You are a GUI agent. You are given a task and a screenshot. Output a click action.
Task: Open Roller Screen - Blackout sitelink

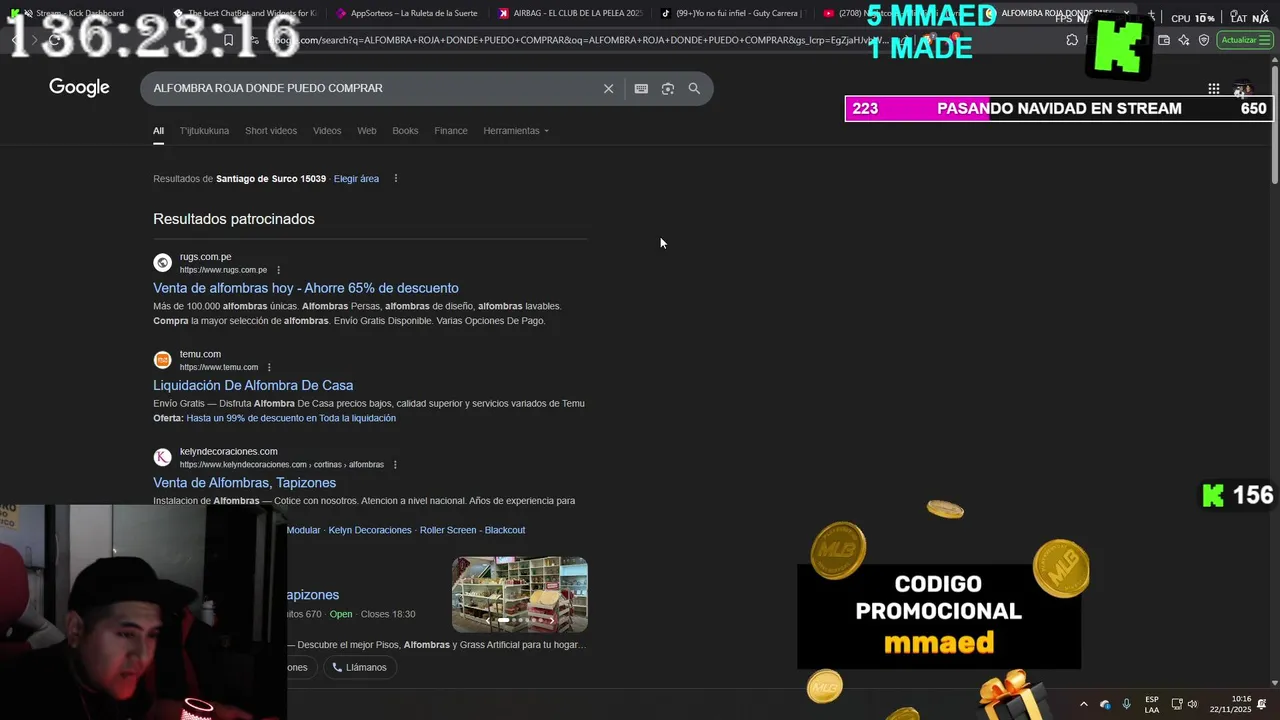[472, 530]
